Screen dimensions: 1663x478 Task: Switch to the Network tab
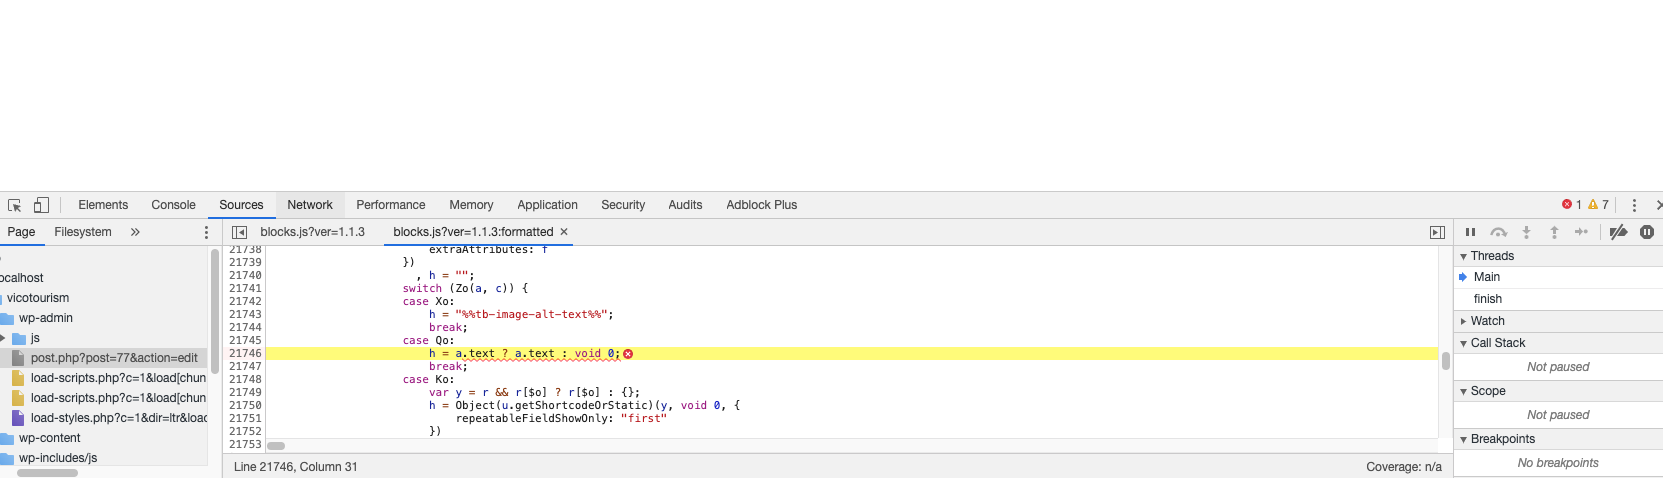coord(310,205)
